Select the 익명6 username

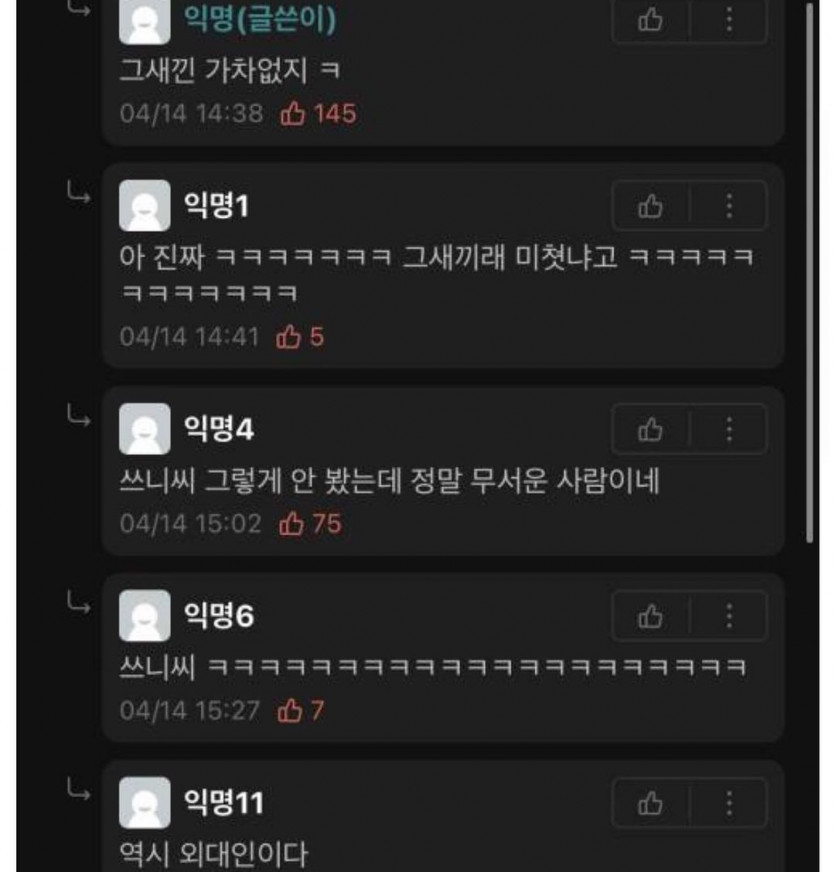click(219, 616)
